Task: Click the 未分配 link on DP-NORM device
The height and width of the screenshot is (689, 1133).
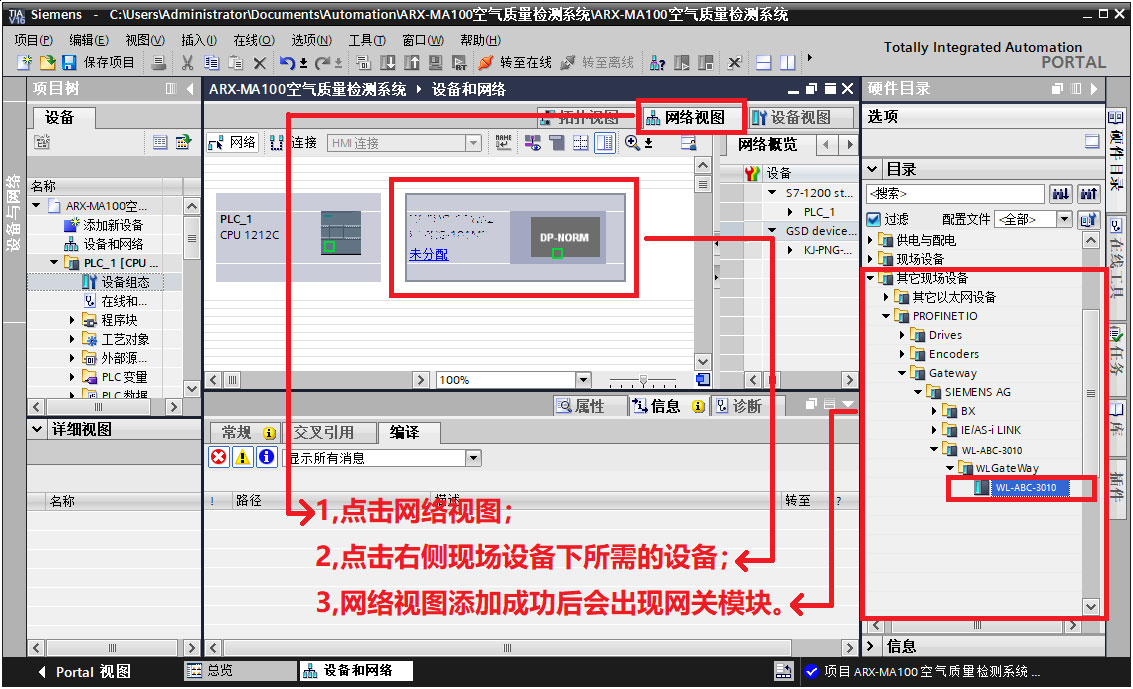Action: point(428,254)
